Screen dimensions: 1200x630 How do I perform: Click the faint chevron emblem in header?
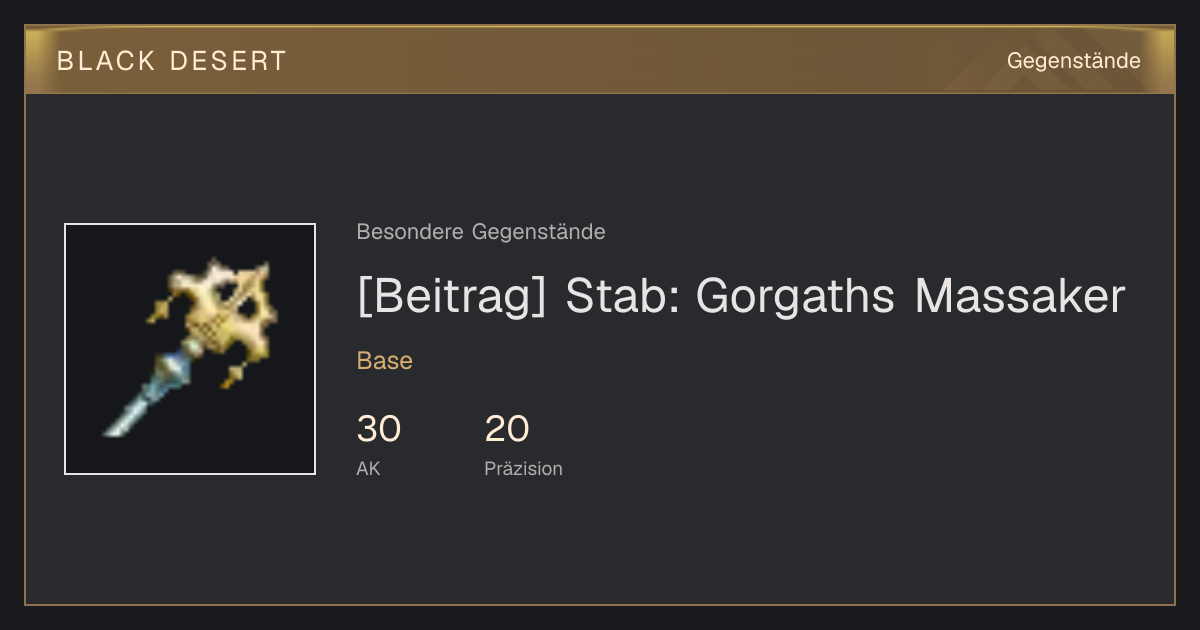[1030, 60]
